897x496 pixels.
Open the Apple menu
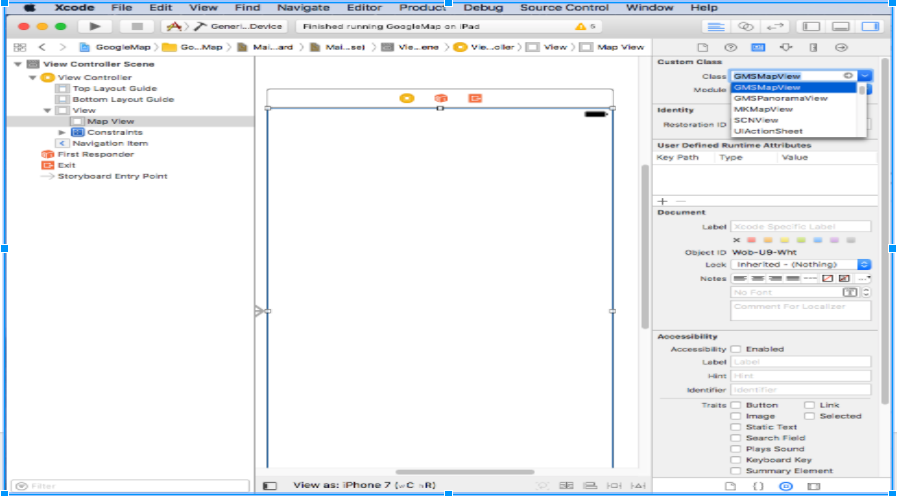click(29, 8)
